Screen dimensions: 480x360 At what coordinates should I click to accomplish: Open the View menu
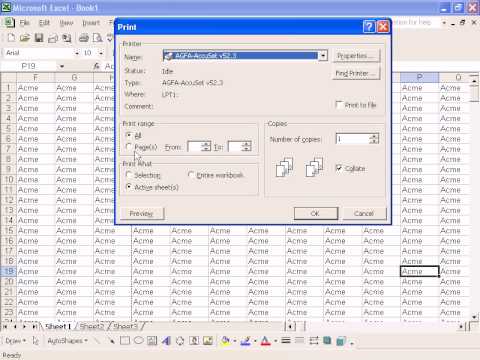coord(66,23)
